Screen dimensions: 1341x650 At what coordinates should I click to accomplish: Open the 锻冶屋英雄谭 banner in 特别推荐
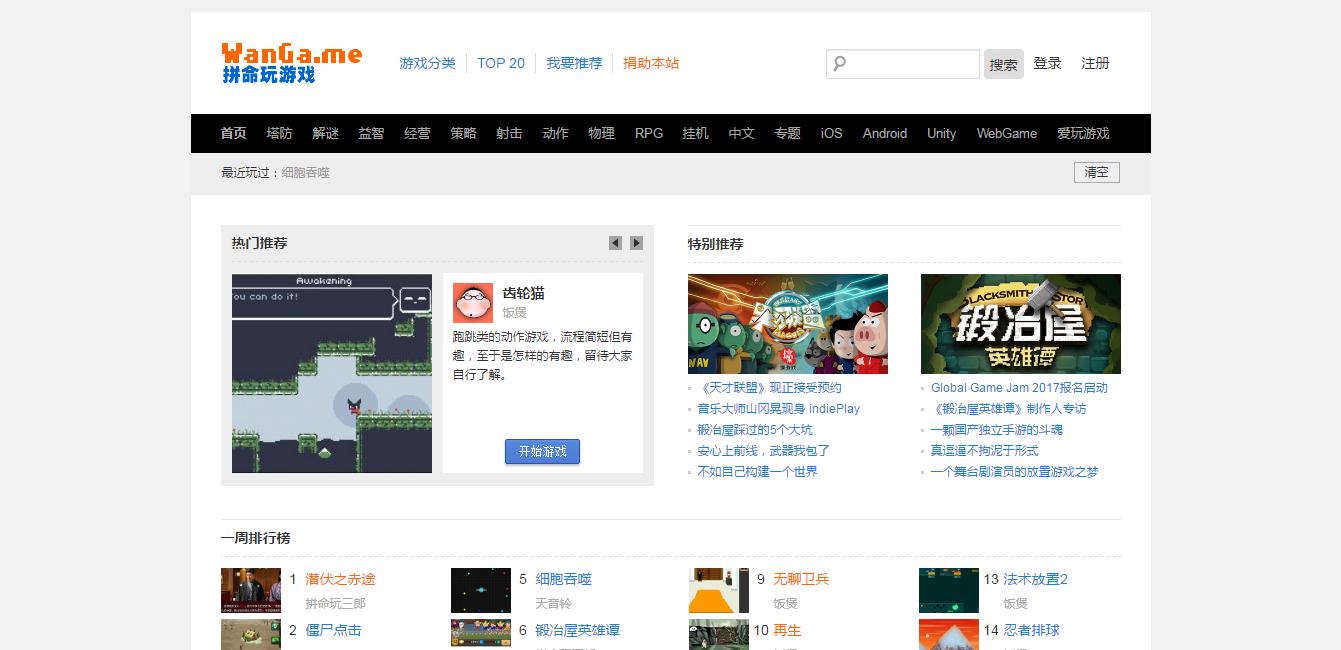[1021, 323]
